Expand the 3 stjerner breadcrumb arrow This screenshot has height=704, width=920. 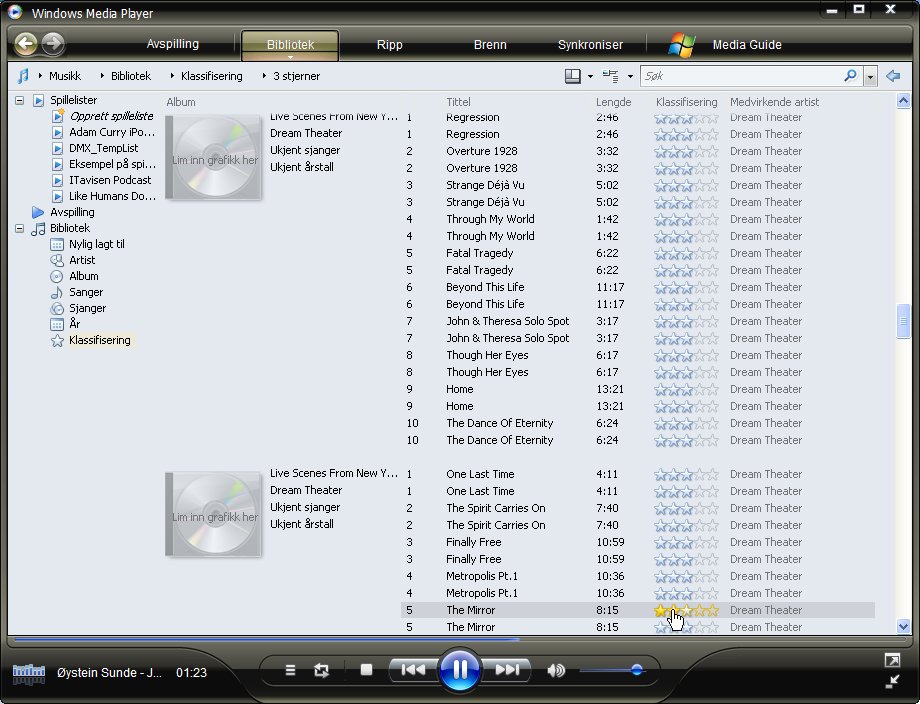pos(264,76)
